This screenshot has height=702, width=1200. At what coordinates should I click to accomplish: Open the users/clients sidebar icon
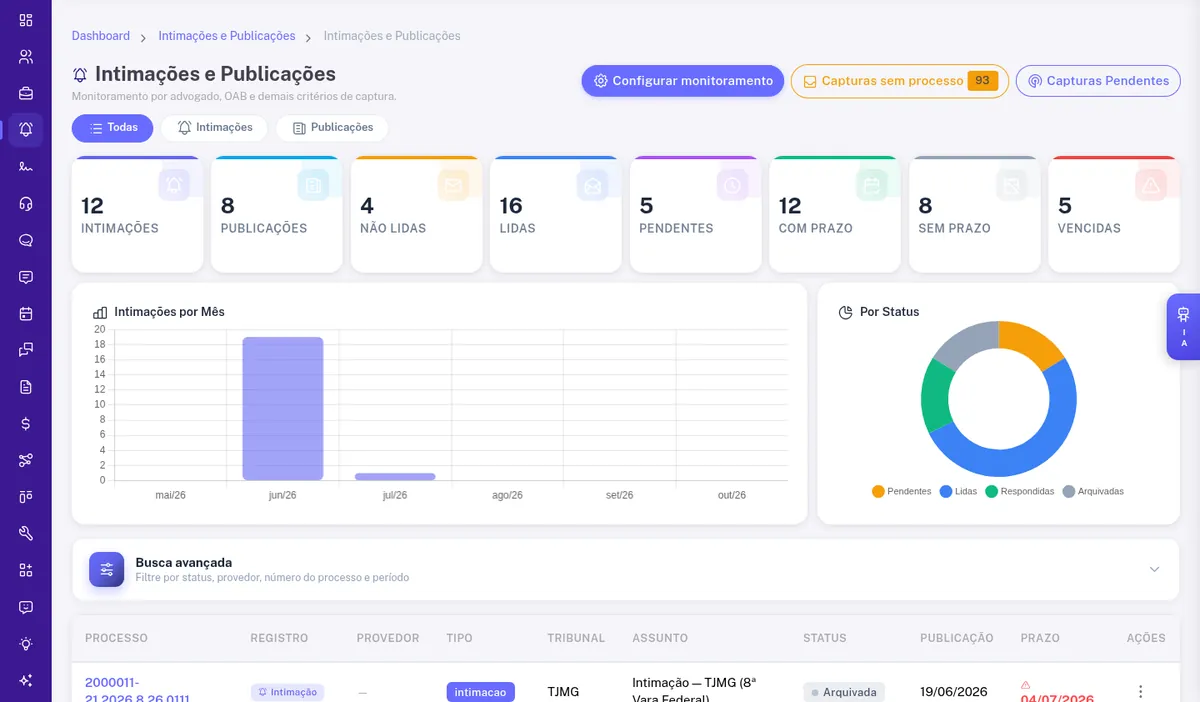26,56
